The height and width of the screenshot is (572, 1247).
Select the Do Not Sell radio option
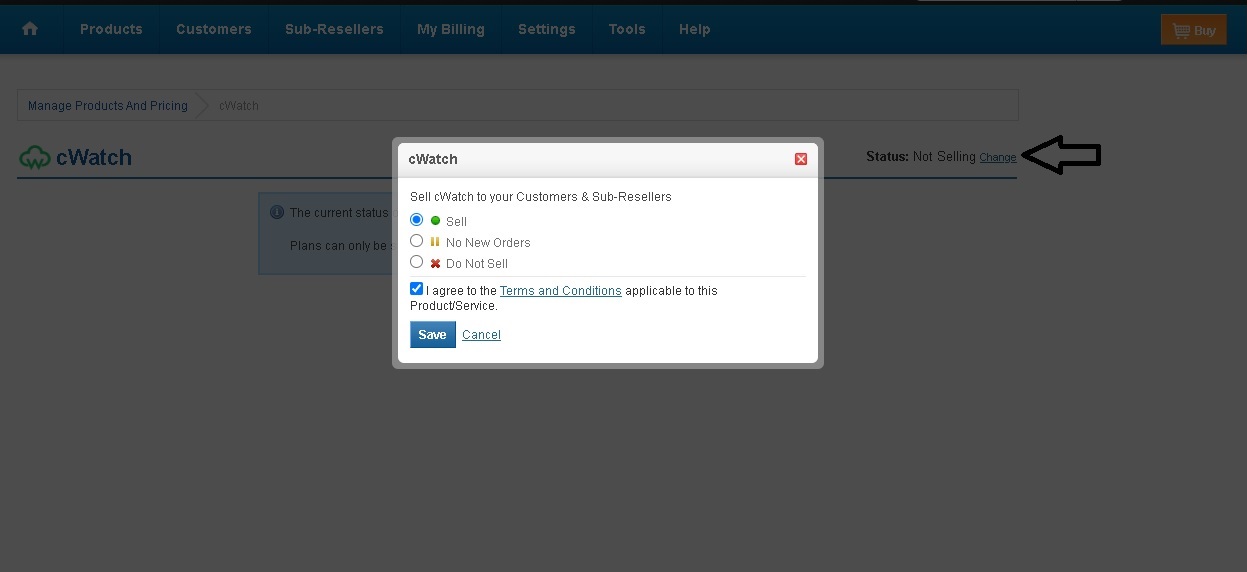(417, 262)
